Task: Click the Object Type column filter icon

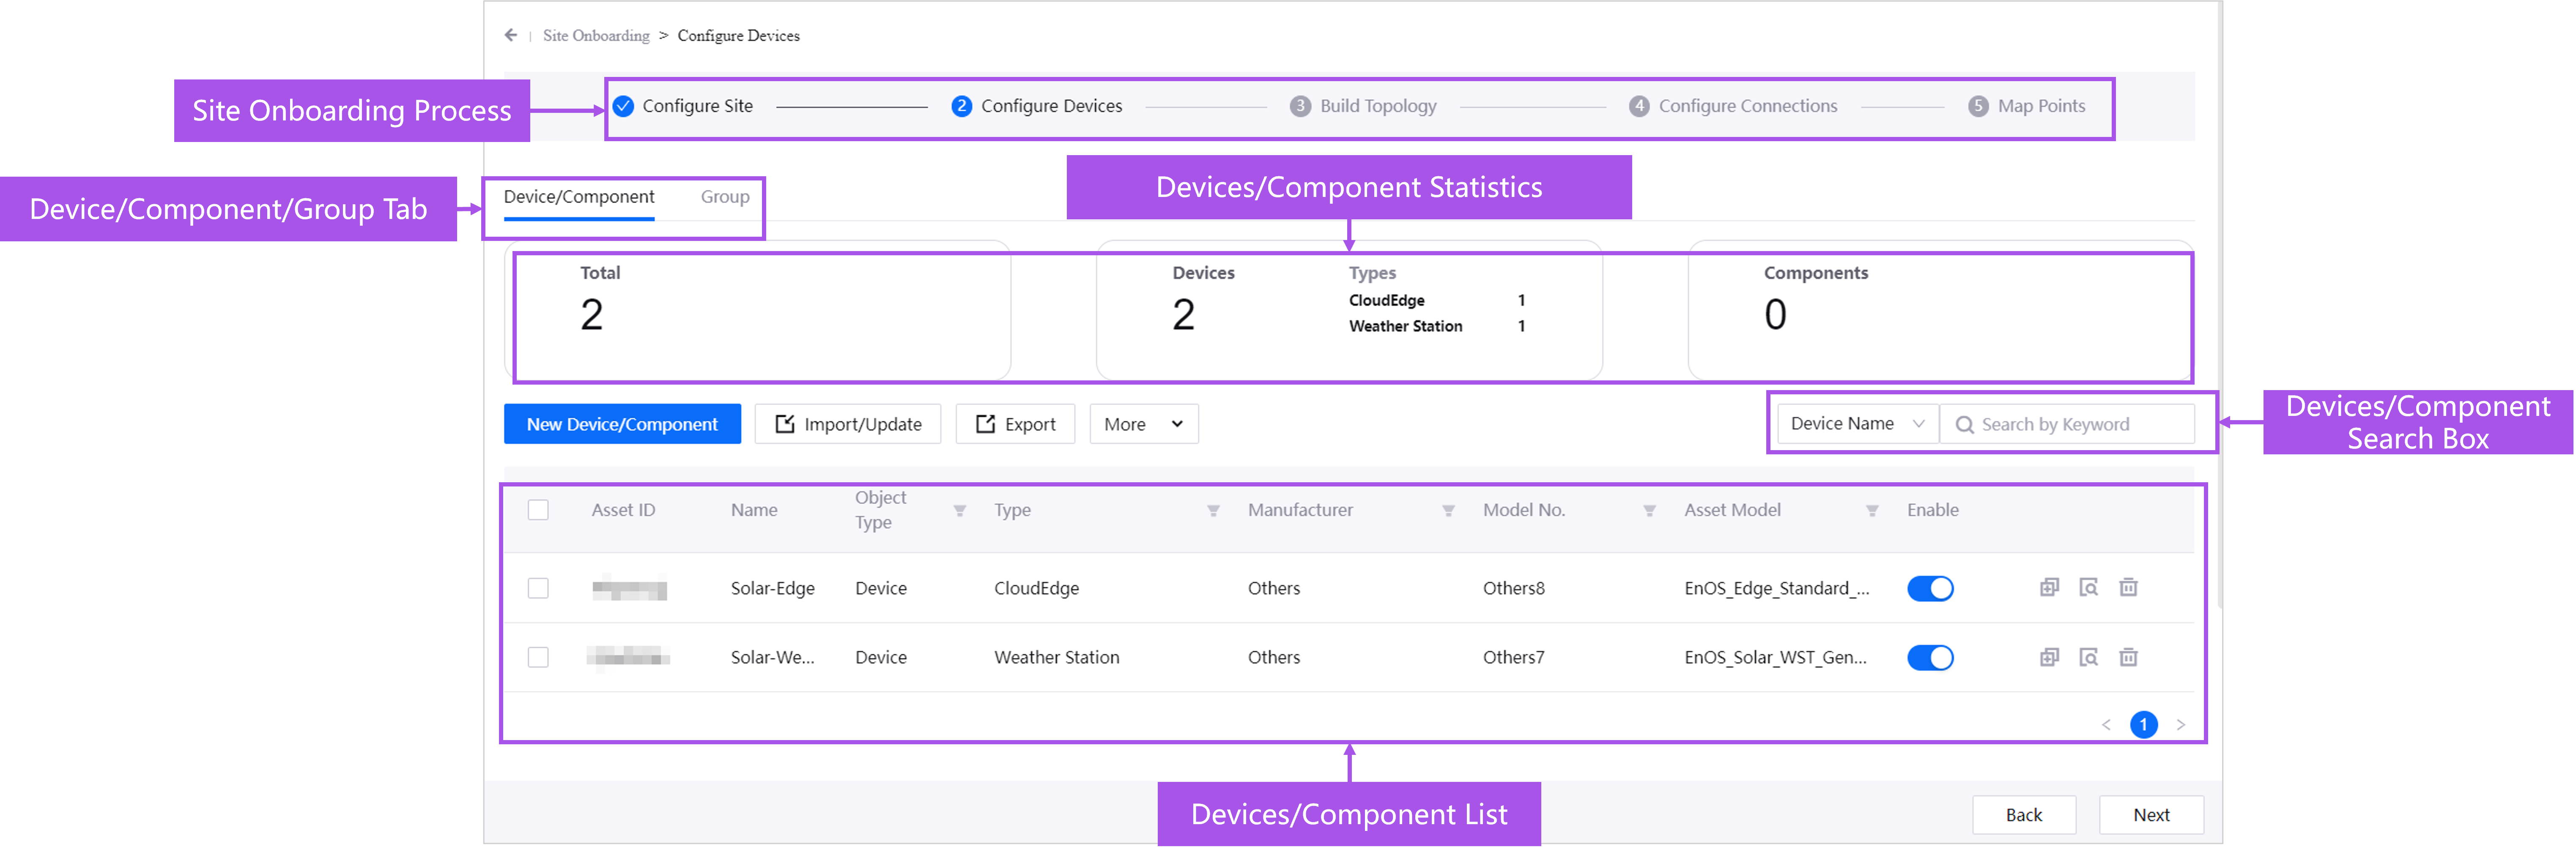Action: tap(959, 511)
